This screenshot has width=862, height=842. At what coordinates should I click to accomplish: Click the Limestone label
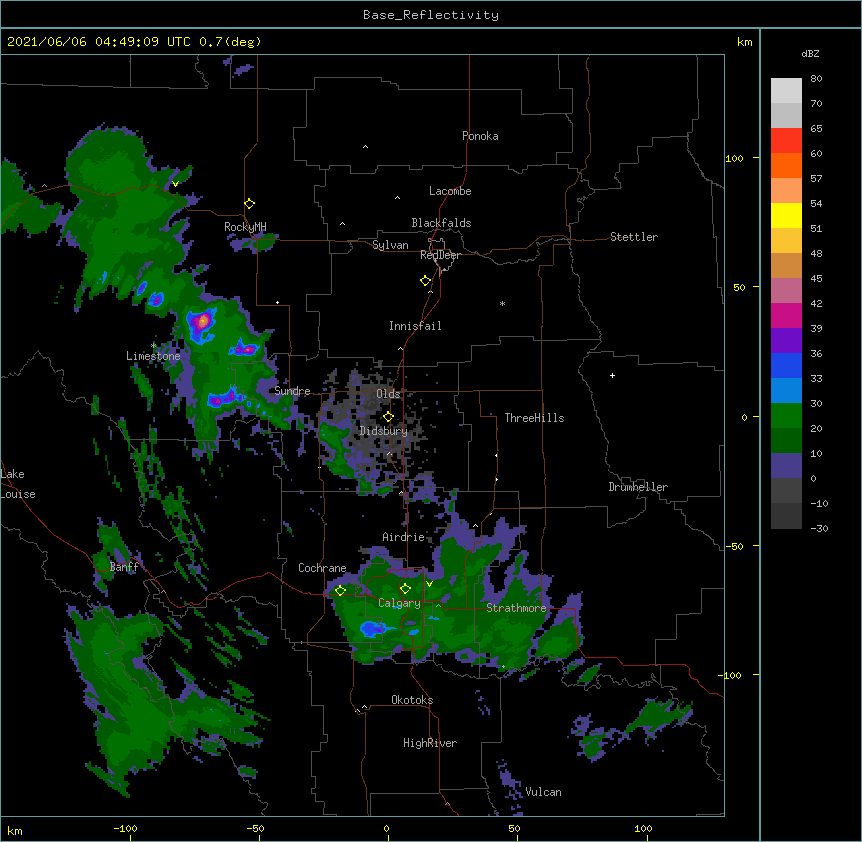(153, 356)
